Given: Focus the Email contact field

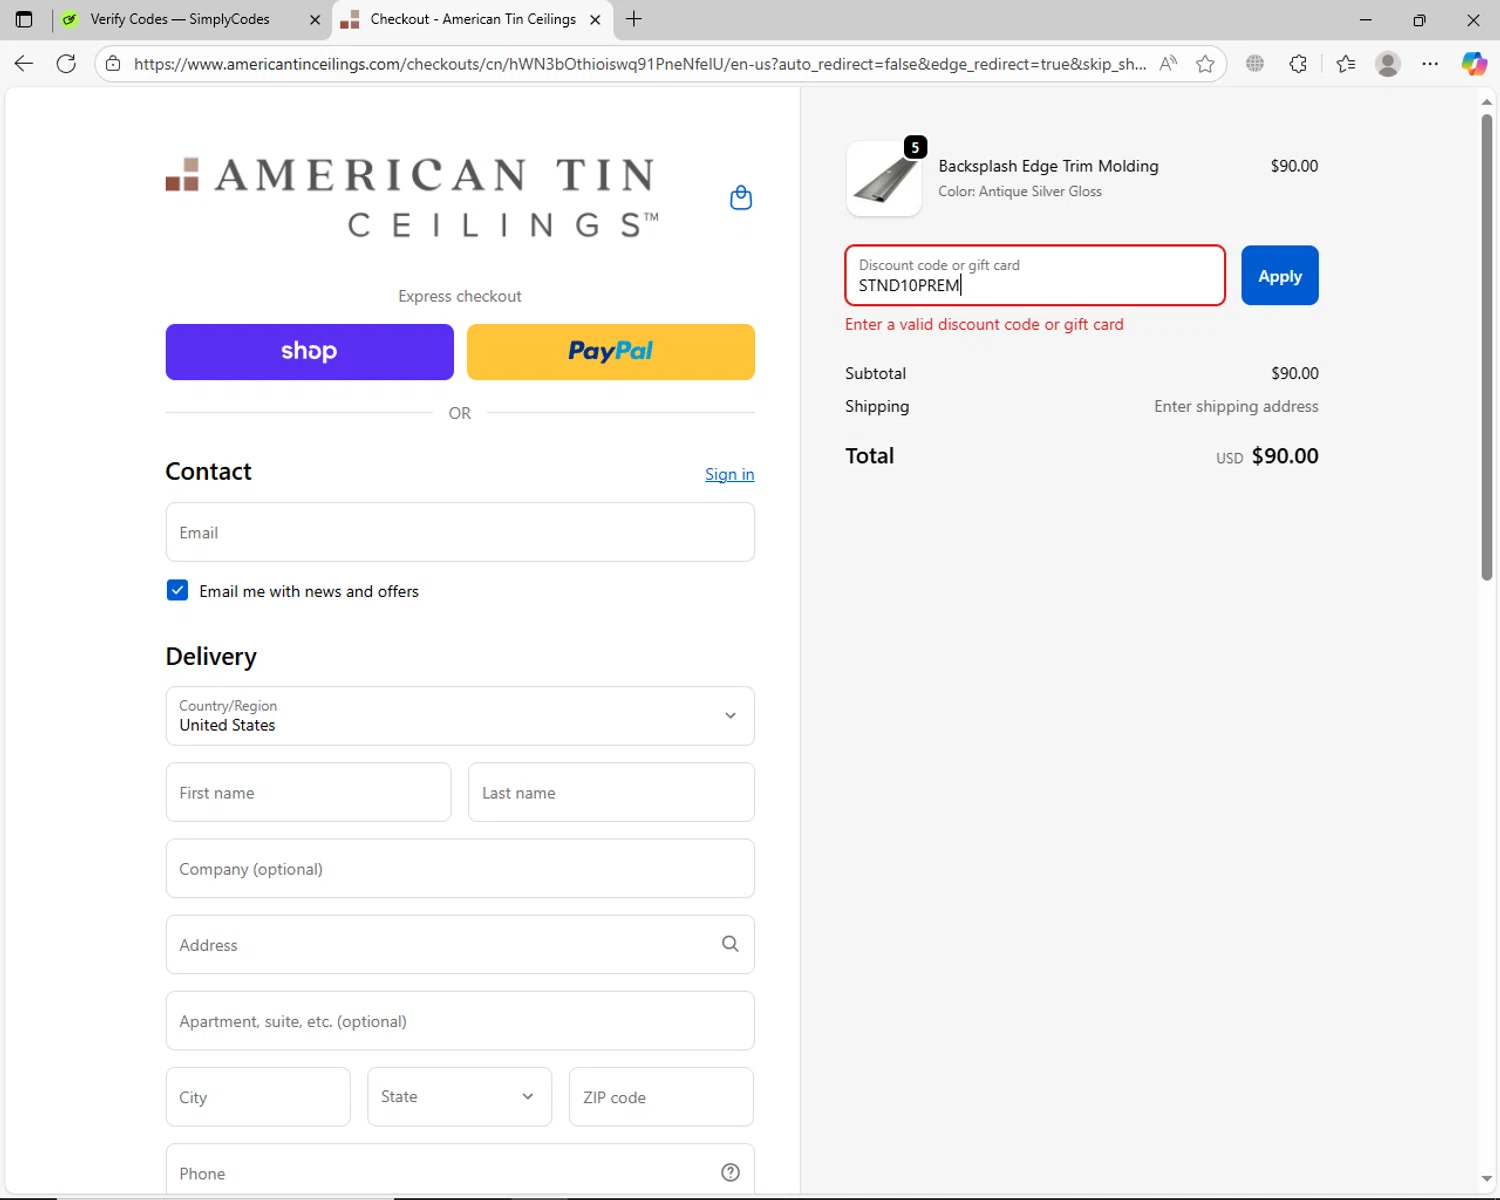Looking at the screenshot, I should 460,532.
